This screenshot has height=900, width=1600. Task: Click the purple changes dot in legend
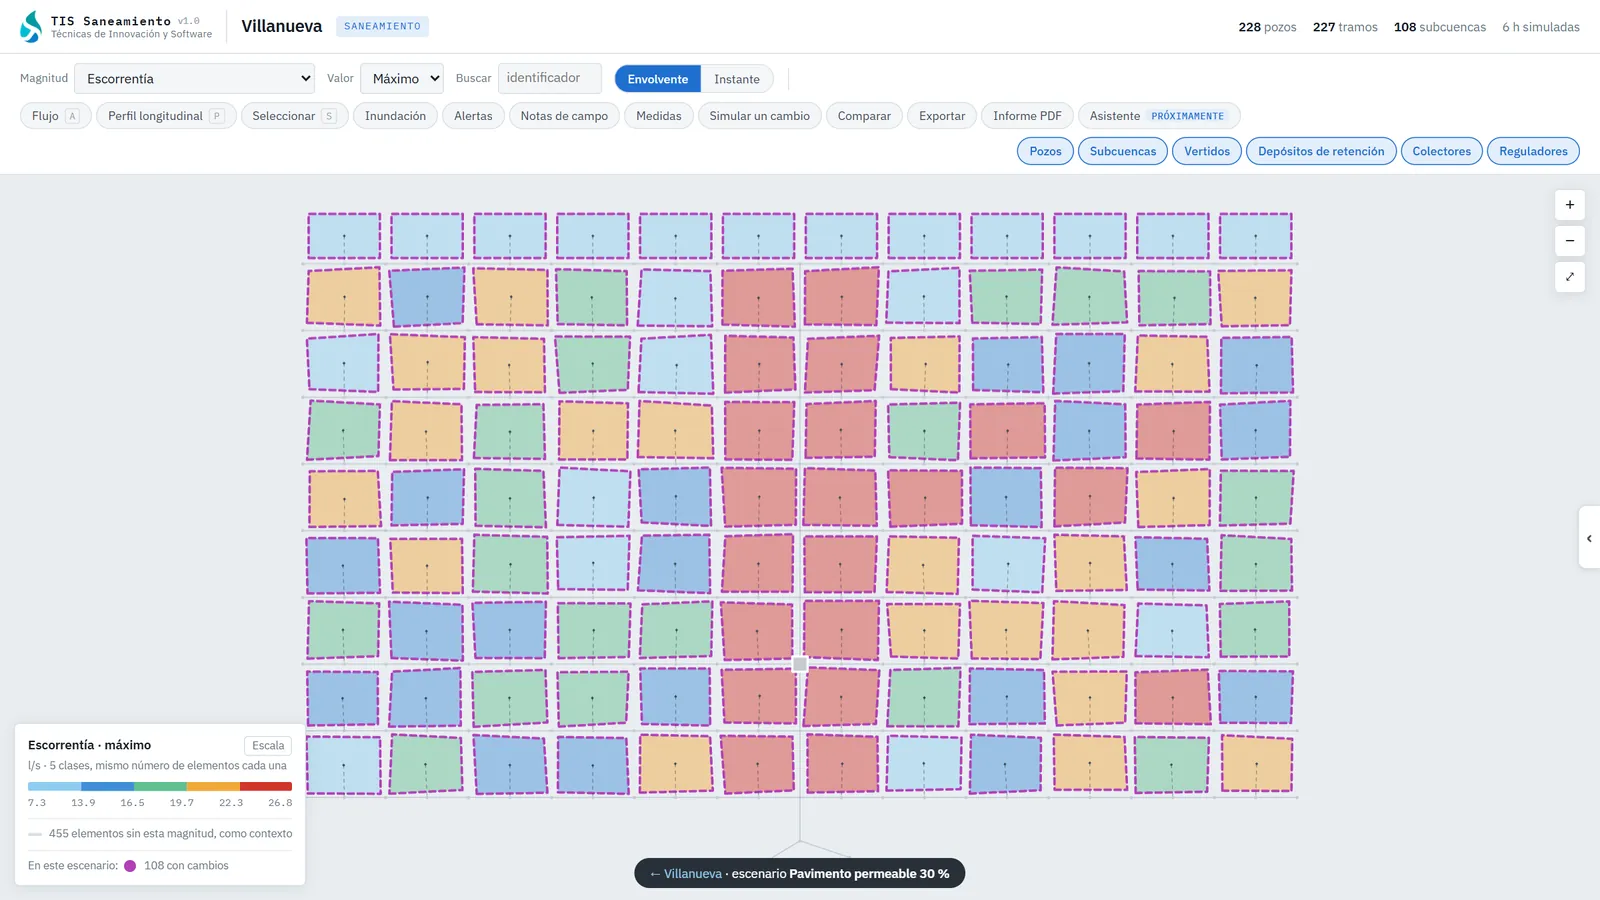pos(130,866)
